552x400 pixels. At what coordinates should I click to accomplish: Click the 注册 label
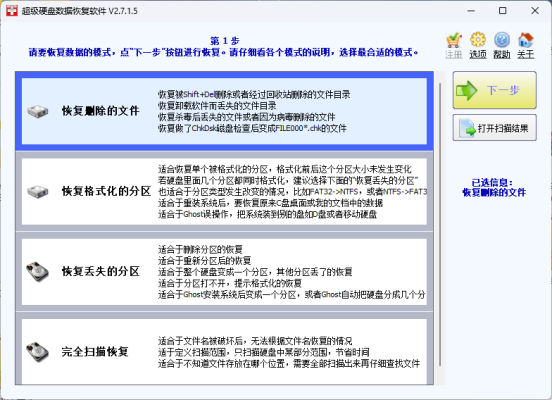pyautogui.click(x=454, y=54)
